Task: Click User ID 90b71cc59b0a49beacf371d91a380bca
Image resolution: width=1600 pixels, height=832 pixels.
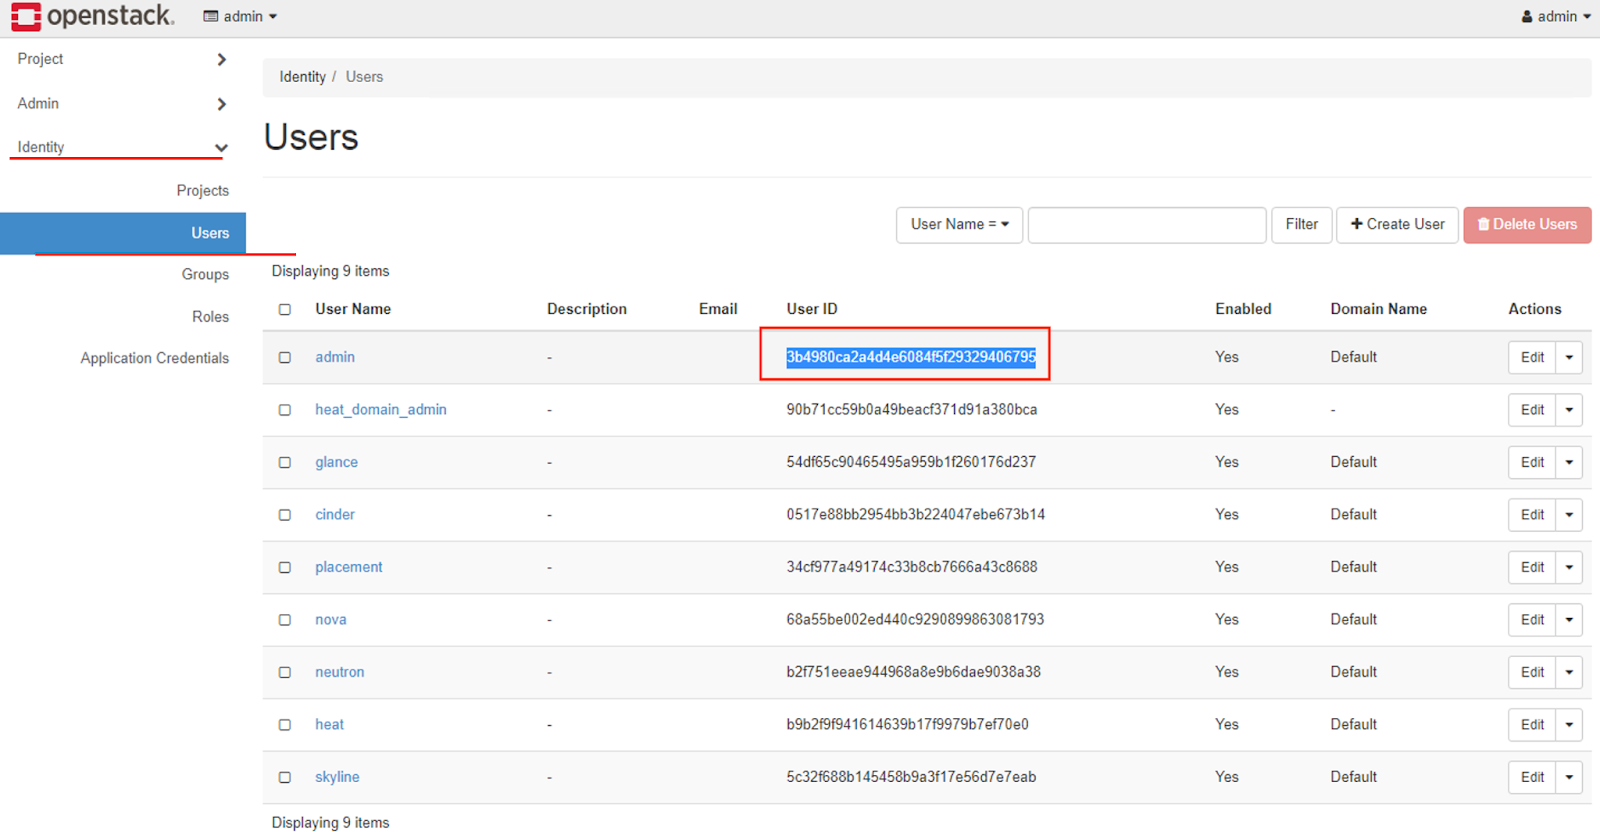Action: 912,410
